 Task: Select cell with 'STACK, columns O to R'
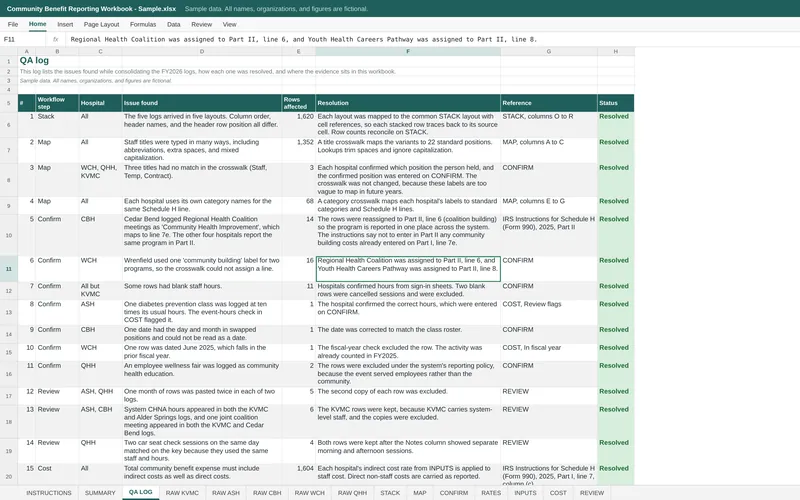click(548, 124)
